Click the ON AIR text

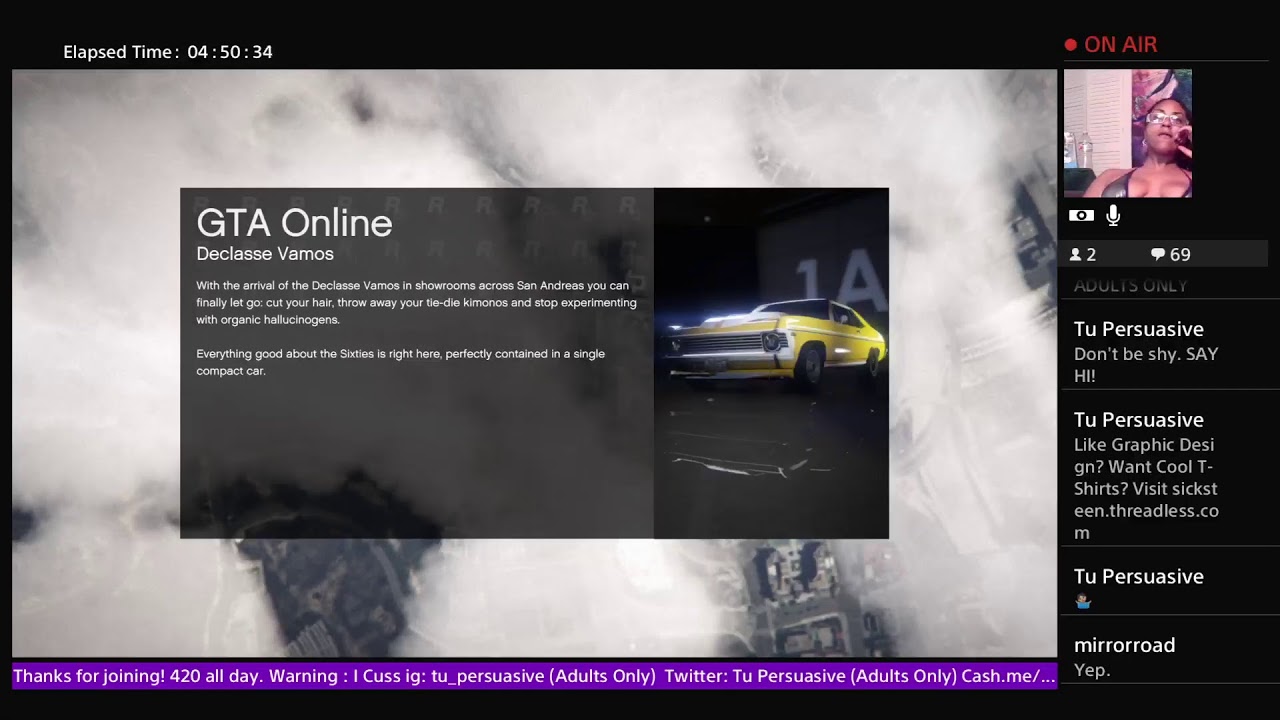click(1121, 45)
